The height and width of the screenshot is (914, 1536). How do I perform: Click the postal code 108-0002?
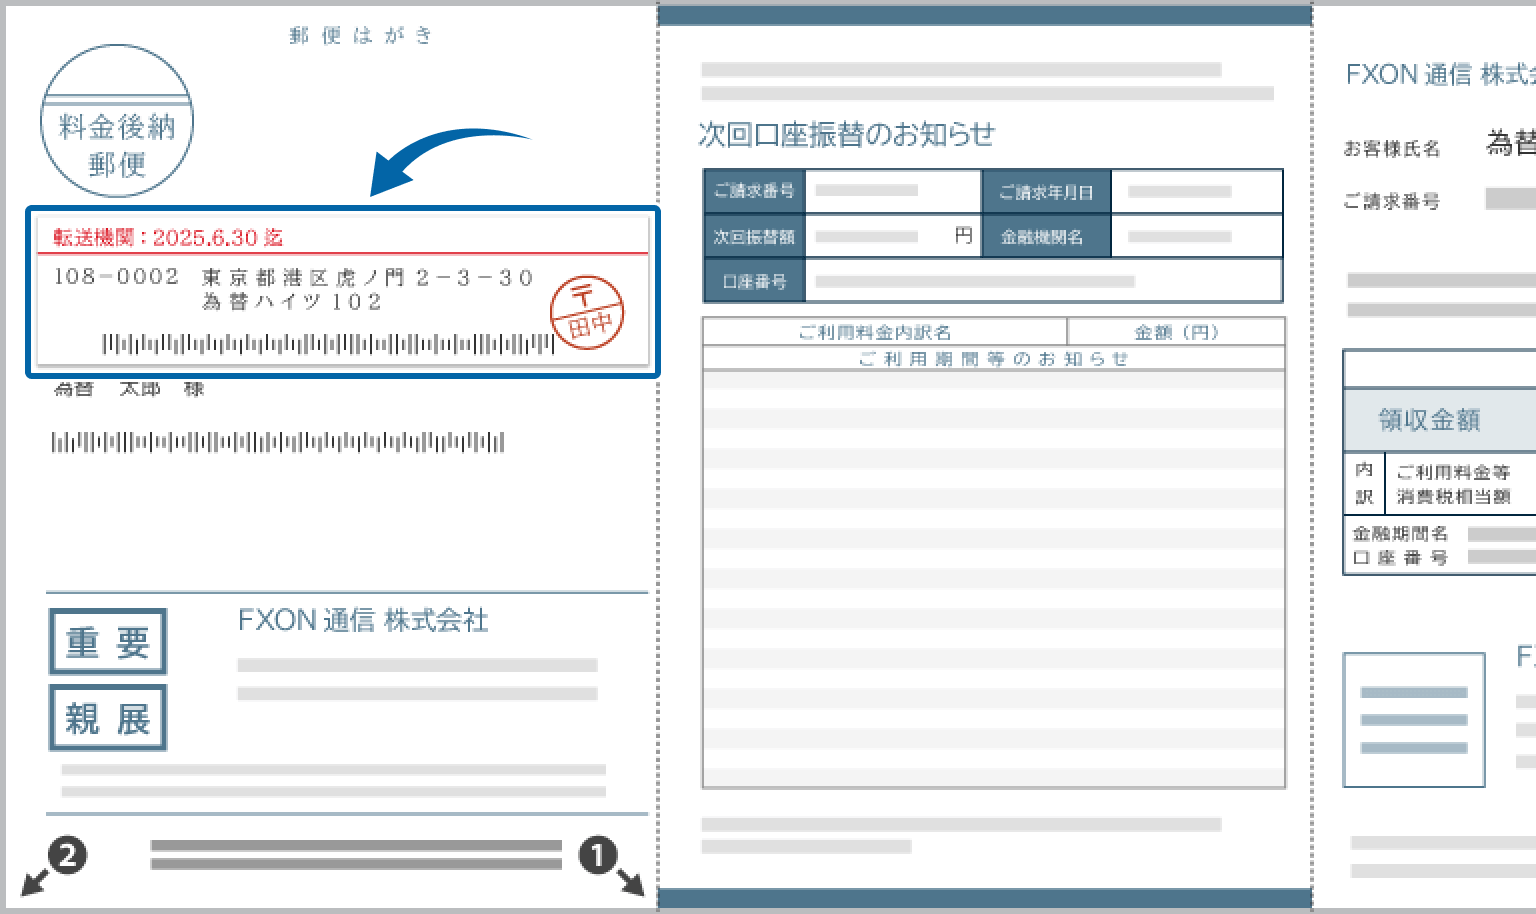click(x=116, y=276)
